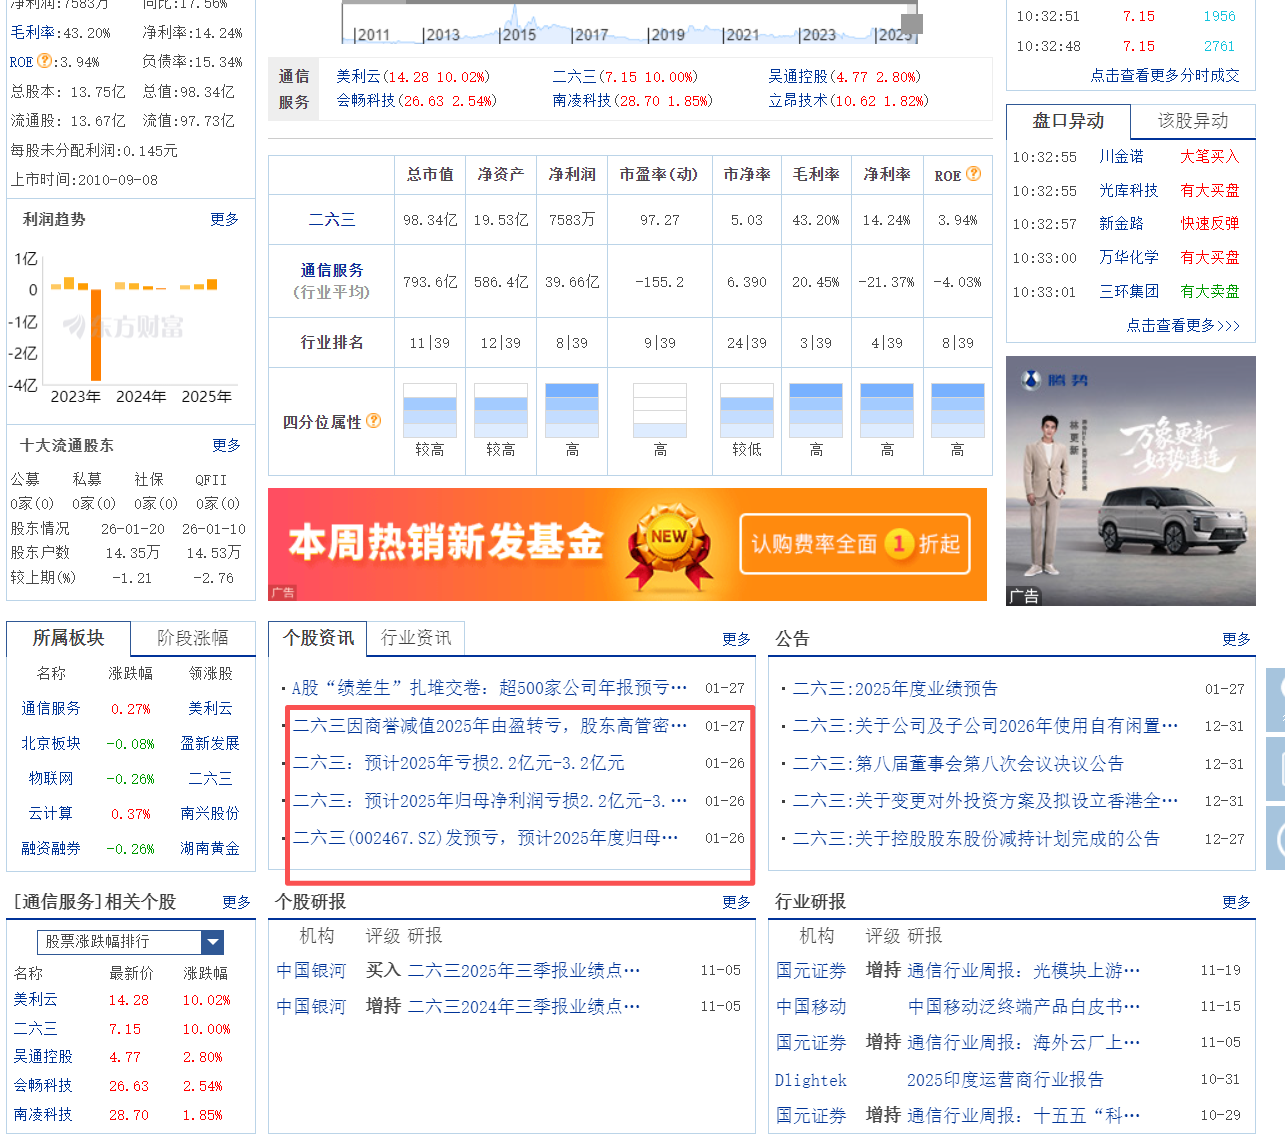Image resolution: width=1285 pixels, height=1146 pixels.
Task: Open announcement 第八届董事会第八次会议决议公告
Action: click(958, 764)
